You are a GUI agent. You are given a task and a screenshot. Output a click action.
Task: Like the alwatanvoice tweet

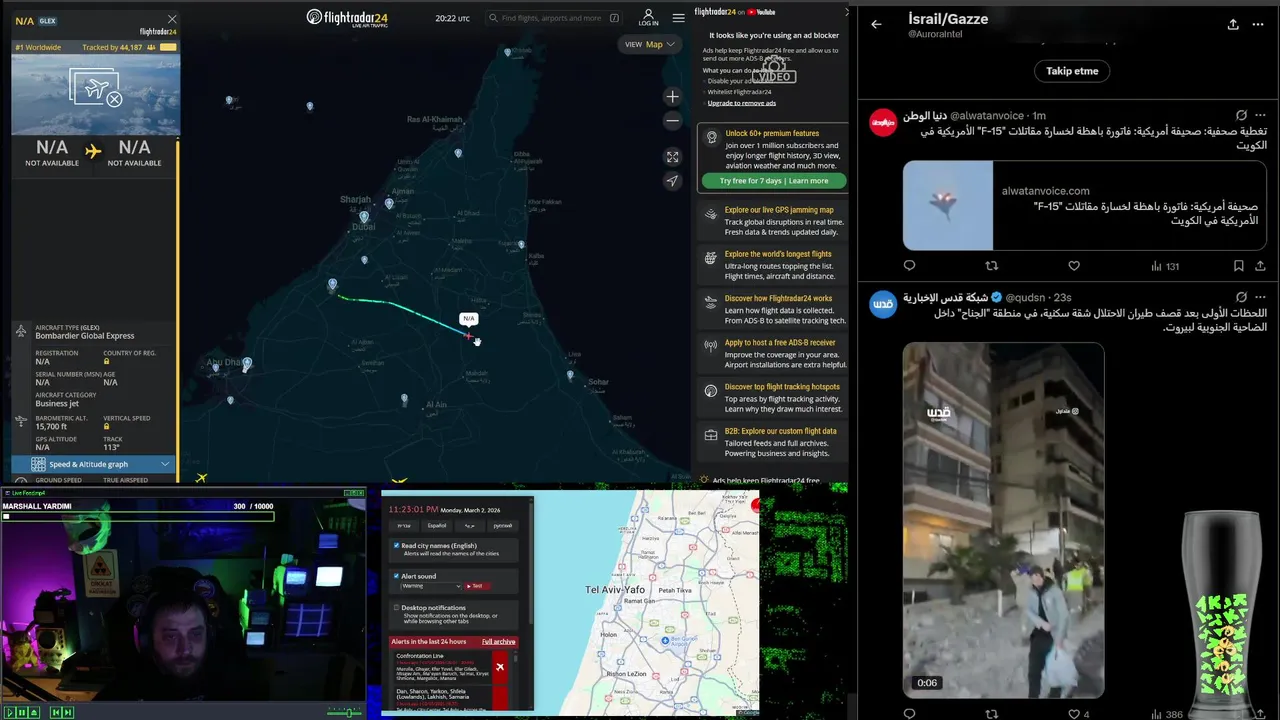pyautogui.click(x=1074, y=266)
